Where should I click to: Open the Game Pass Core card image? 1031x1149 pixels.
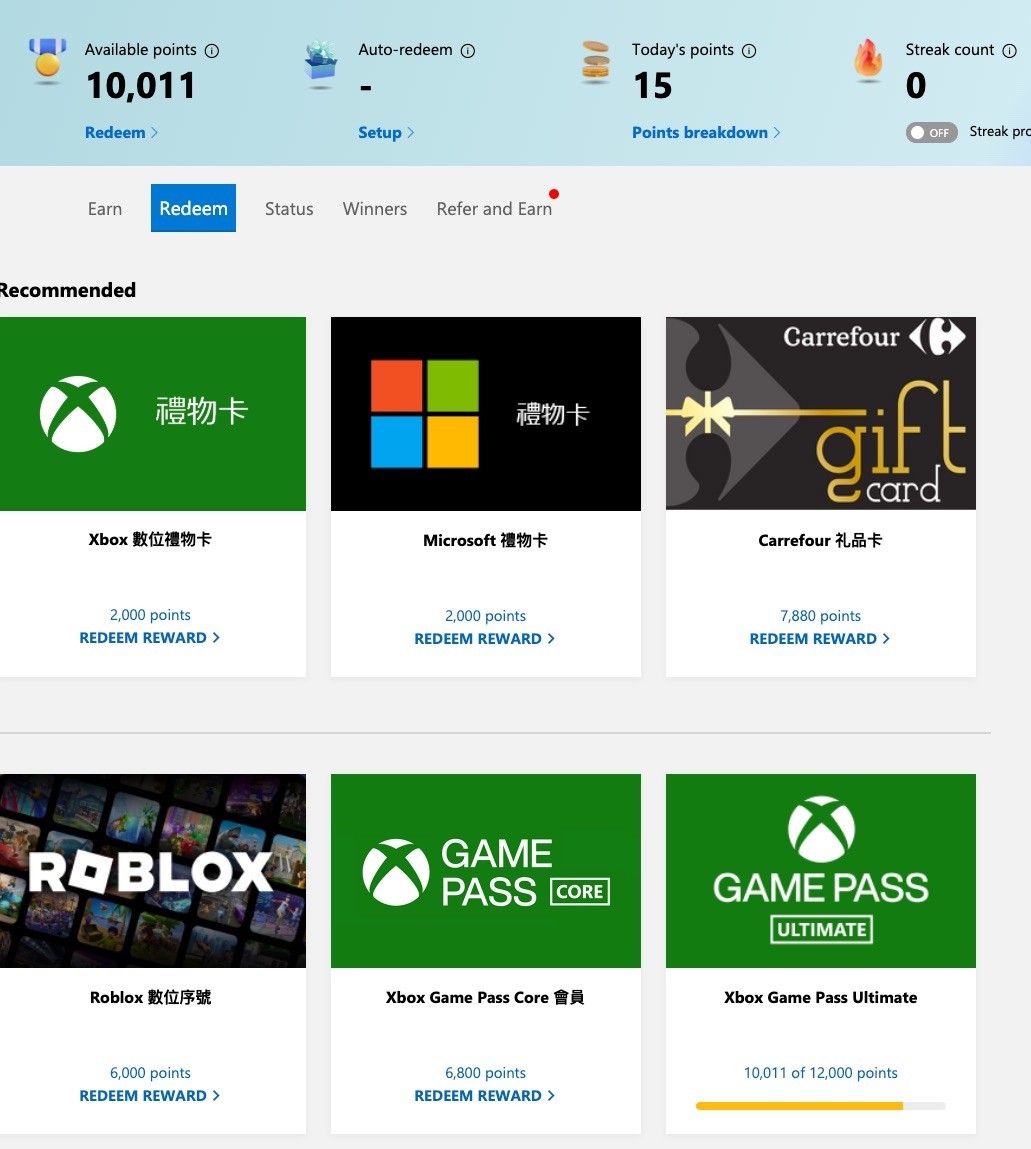coord(486,871)
